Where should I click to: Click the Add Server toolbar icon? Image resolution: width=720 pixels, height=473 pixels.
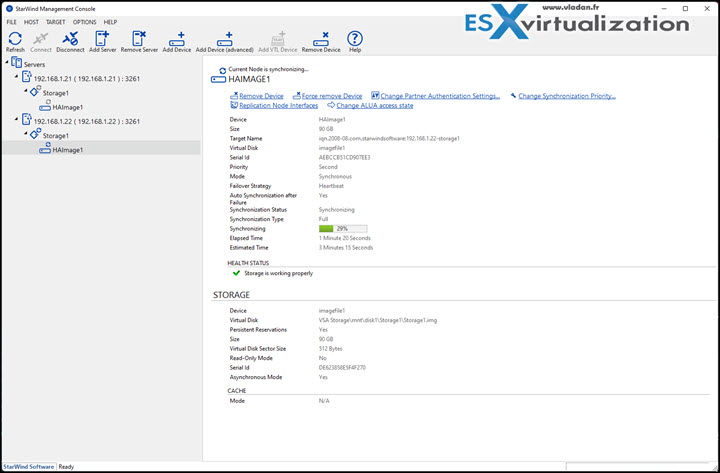[102, 39]
